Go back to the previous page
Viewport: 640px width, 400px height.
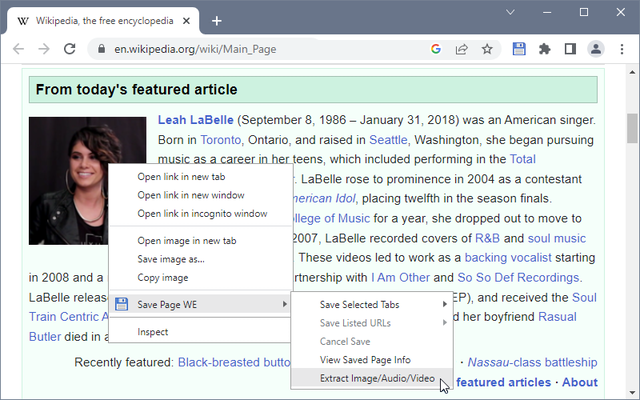click(x=18, y=49)
